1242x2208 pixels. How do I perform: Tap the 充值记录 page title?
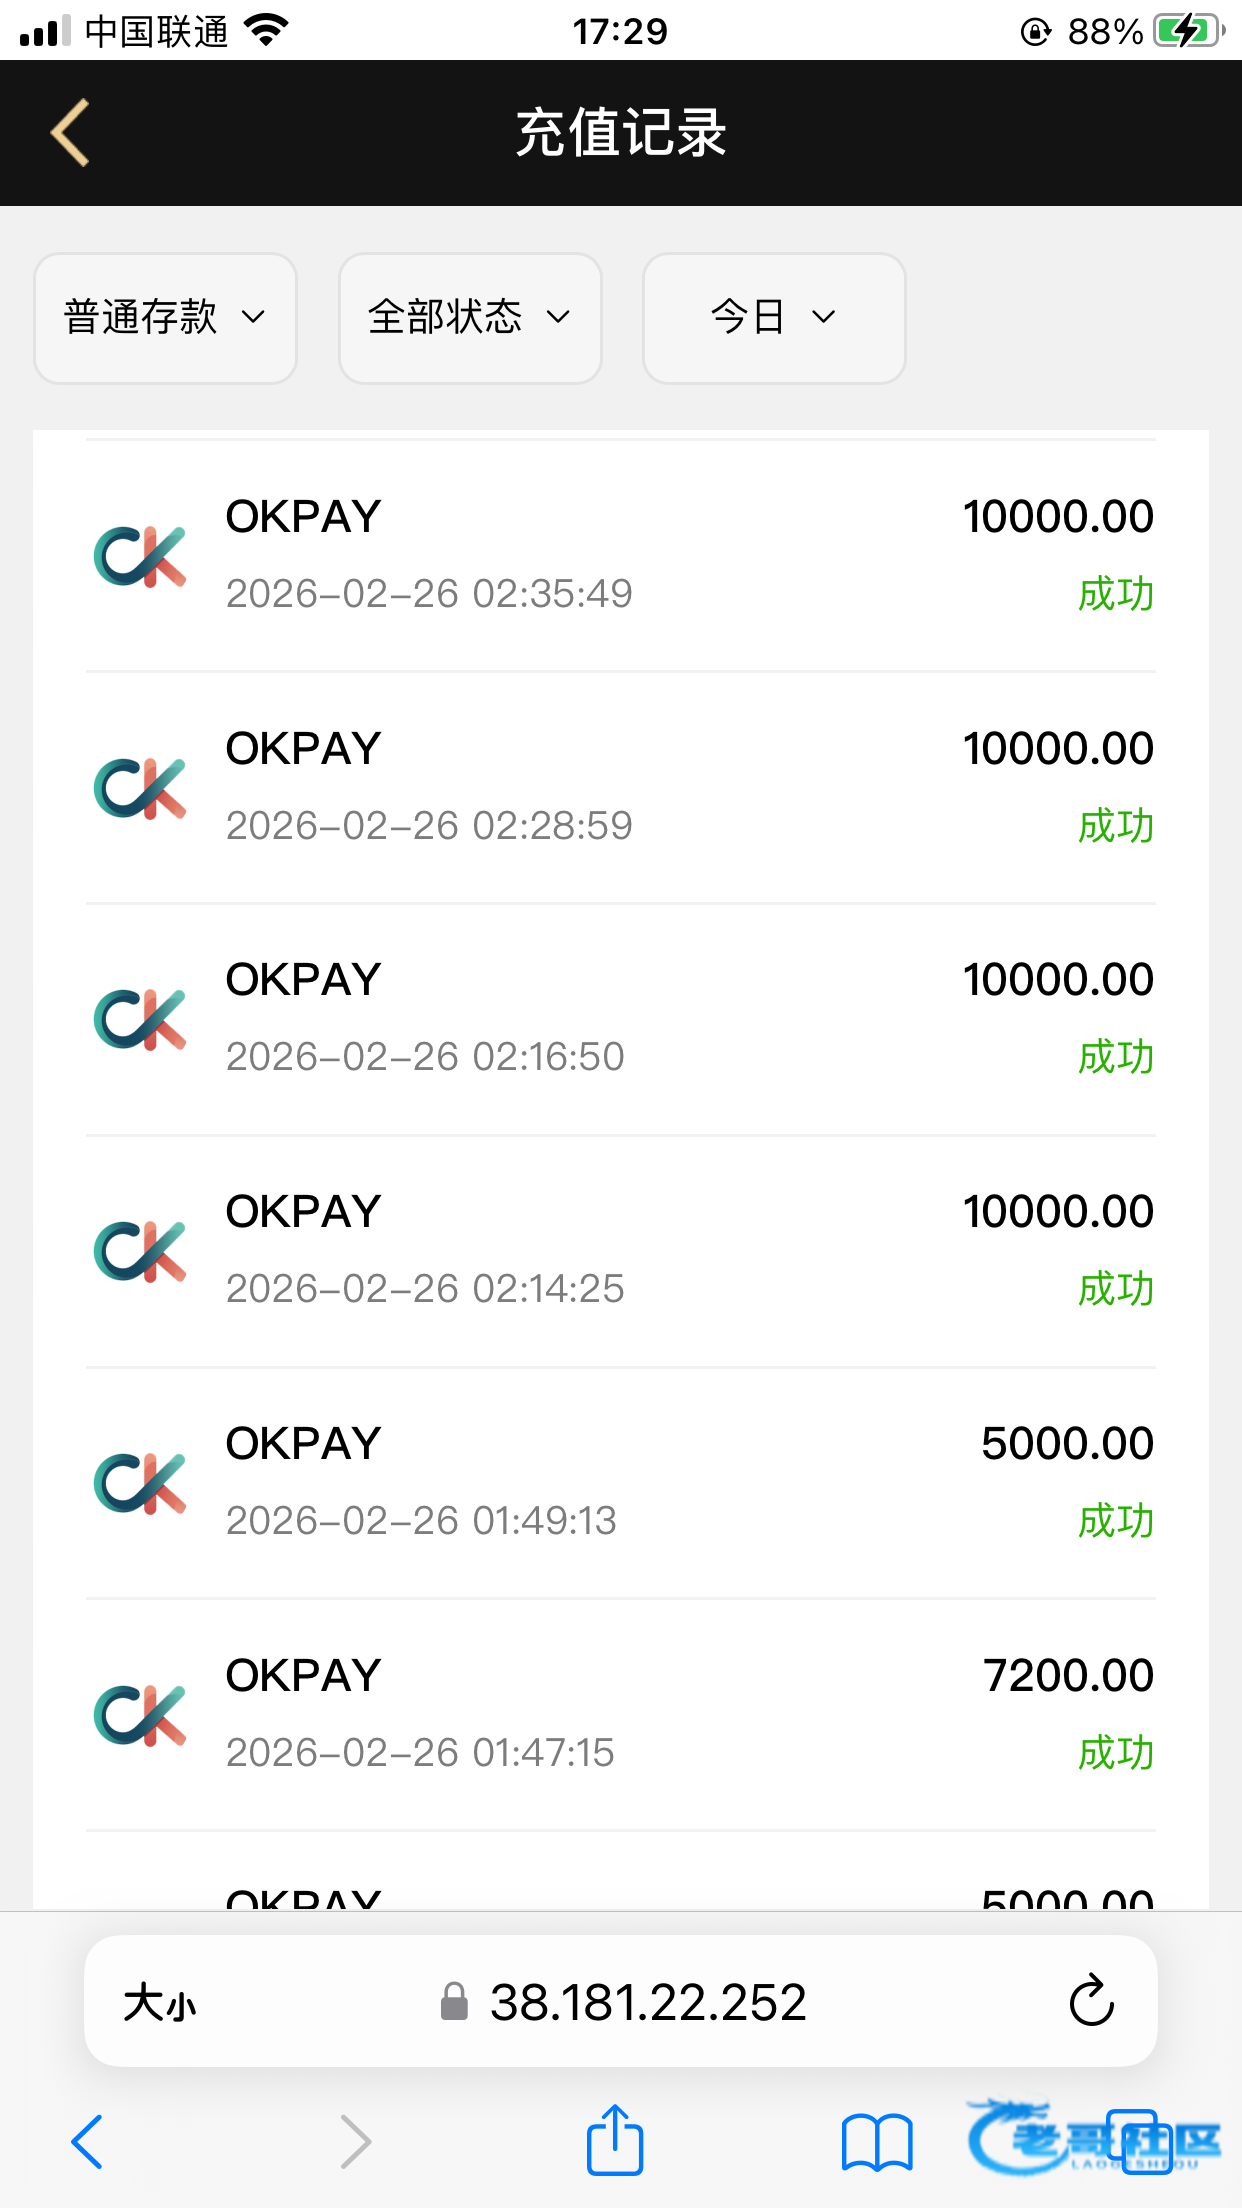click(x=621, y=133)
